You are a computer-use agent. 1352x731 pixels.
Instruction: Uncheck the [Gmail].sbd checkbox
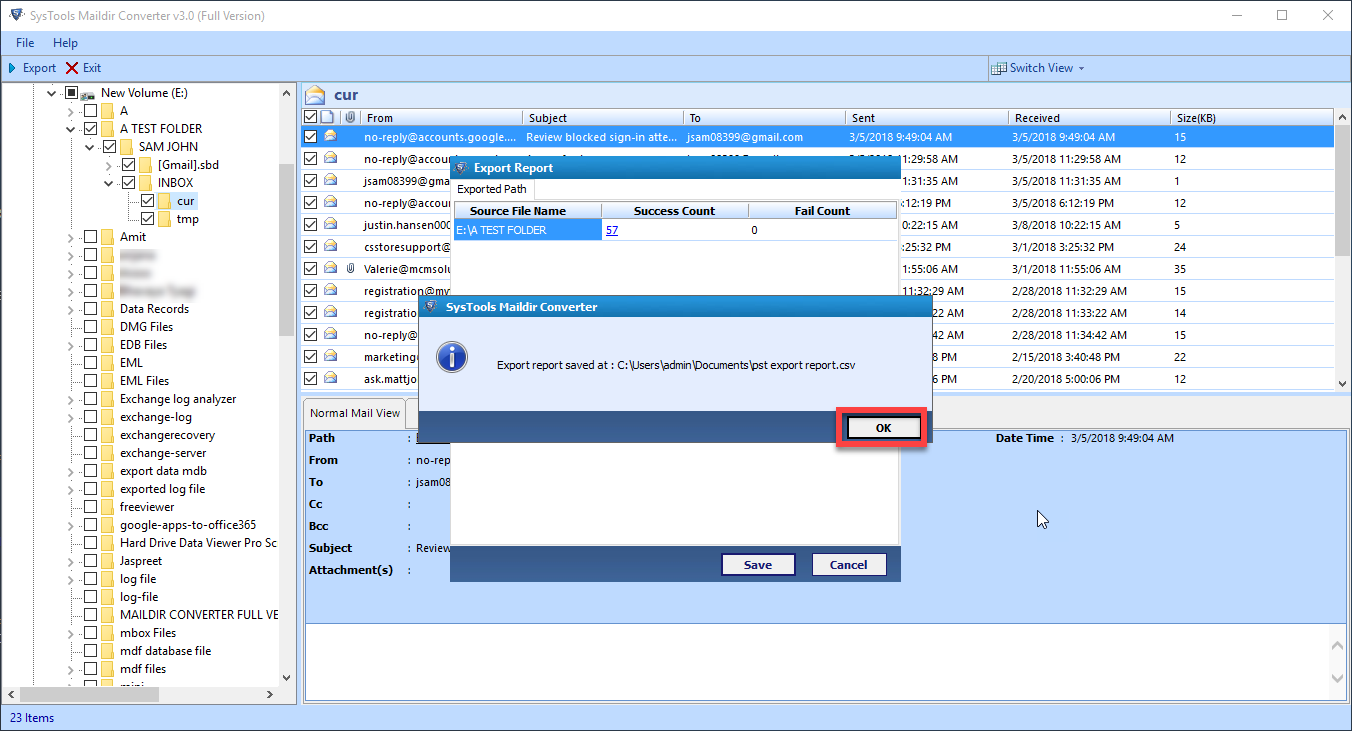click(129, 165)
